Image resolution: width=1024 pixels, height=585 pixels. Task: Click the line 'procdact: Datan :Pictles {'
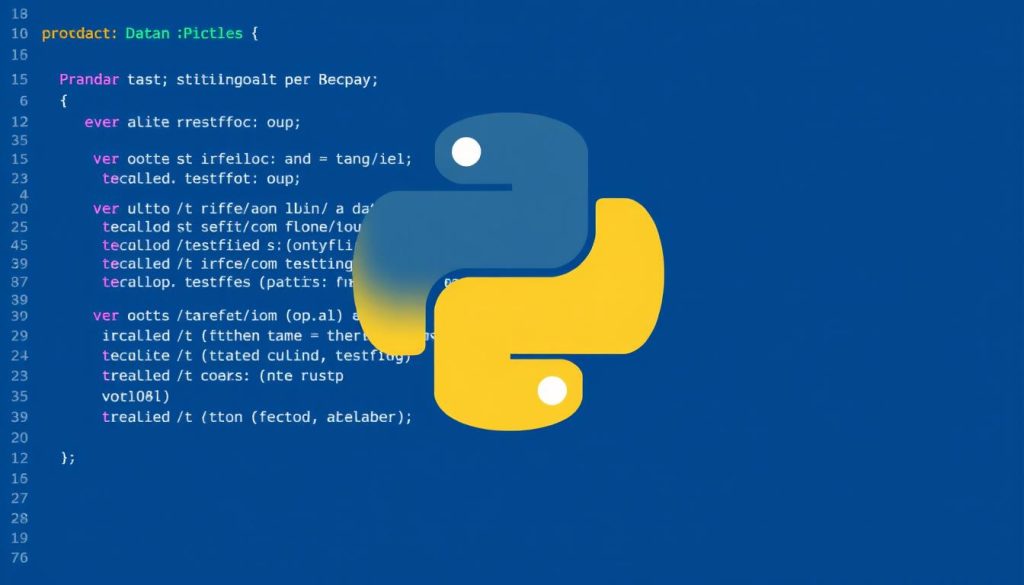150,33
